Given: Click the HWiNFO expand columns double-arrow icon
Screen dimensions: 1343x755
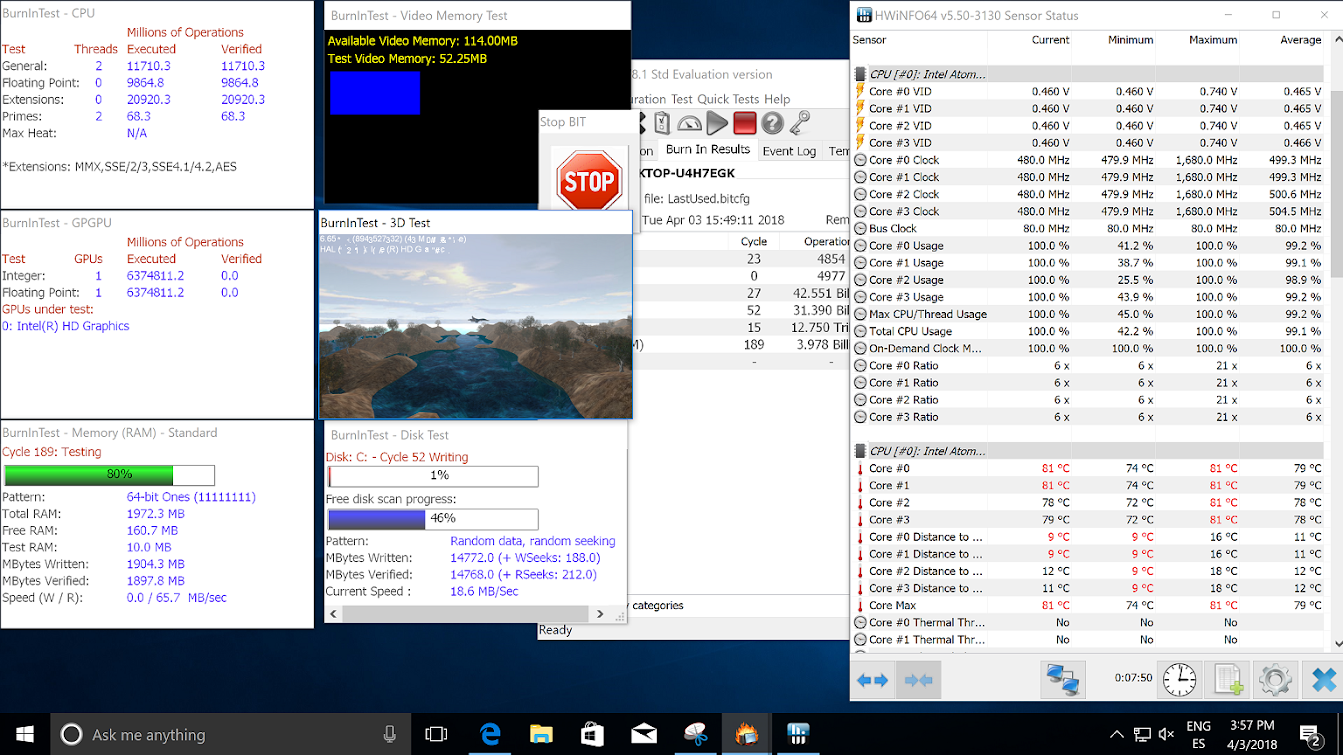Looking at the screenshot, I should [x=872, y=680].
